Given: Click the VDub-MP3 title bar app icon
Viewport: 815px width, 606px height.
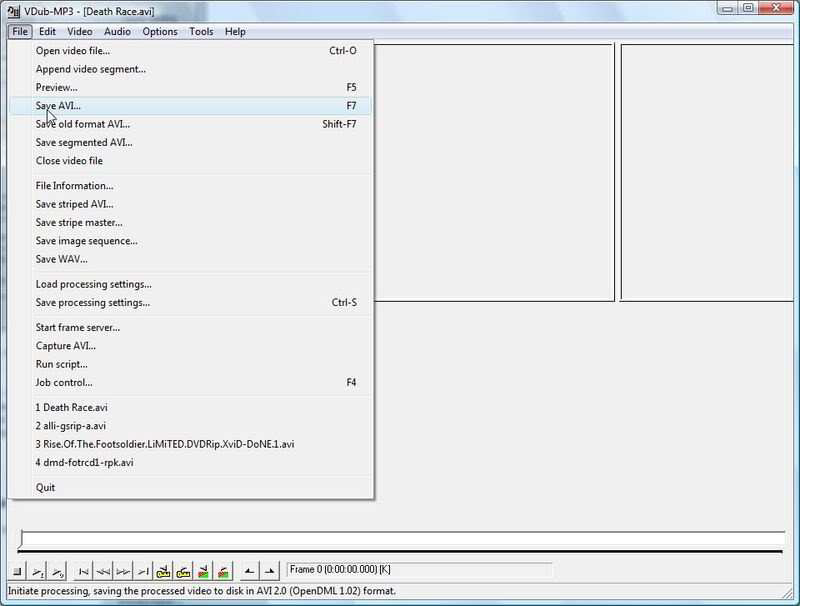Looking at the screenshot, I should (14, 11).
